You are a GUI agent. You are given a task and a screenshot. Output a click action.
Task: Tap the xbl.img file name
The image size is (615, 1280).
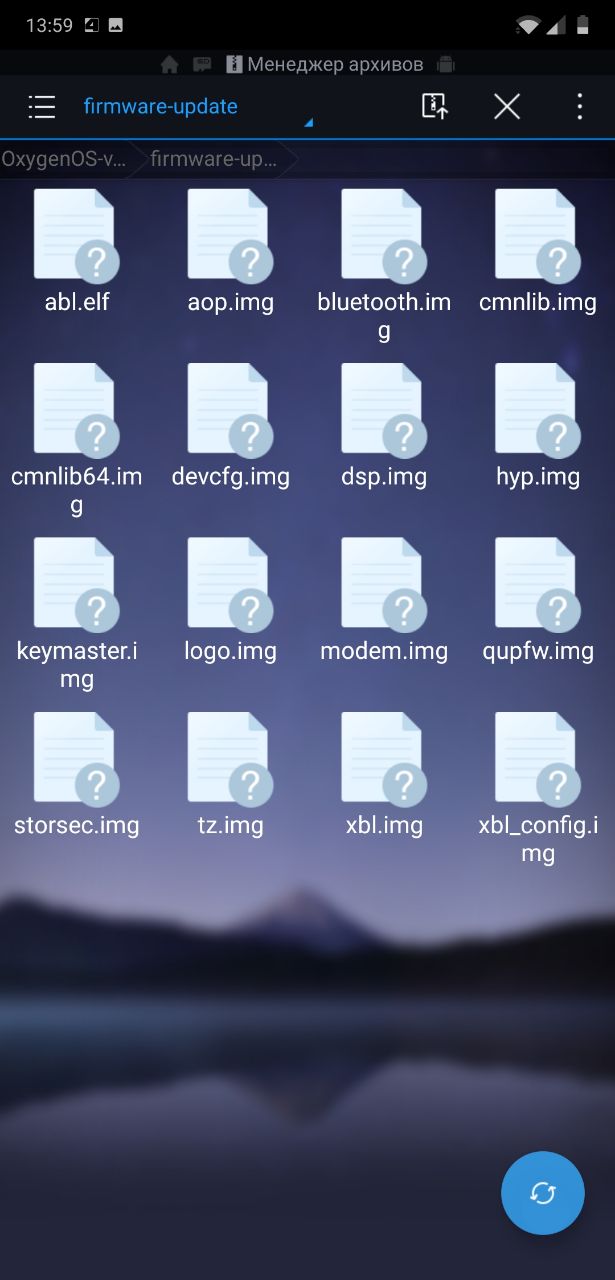click(384, 826)
